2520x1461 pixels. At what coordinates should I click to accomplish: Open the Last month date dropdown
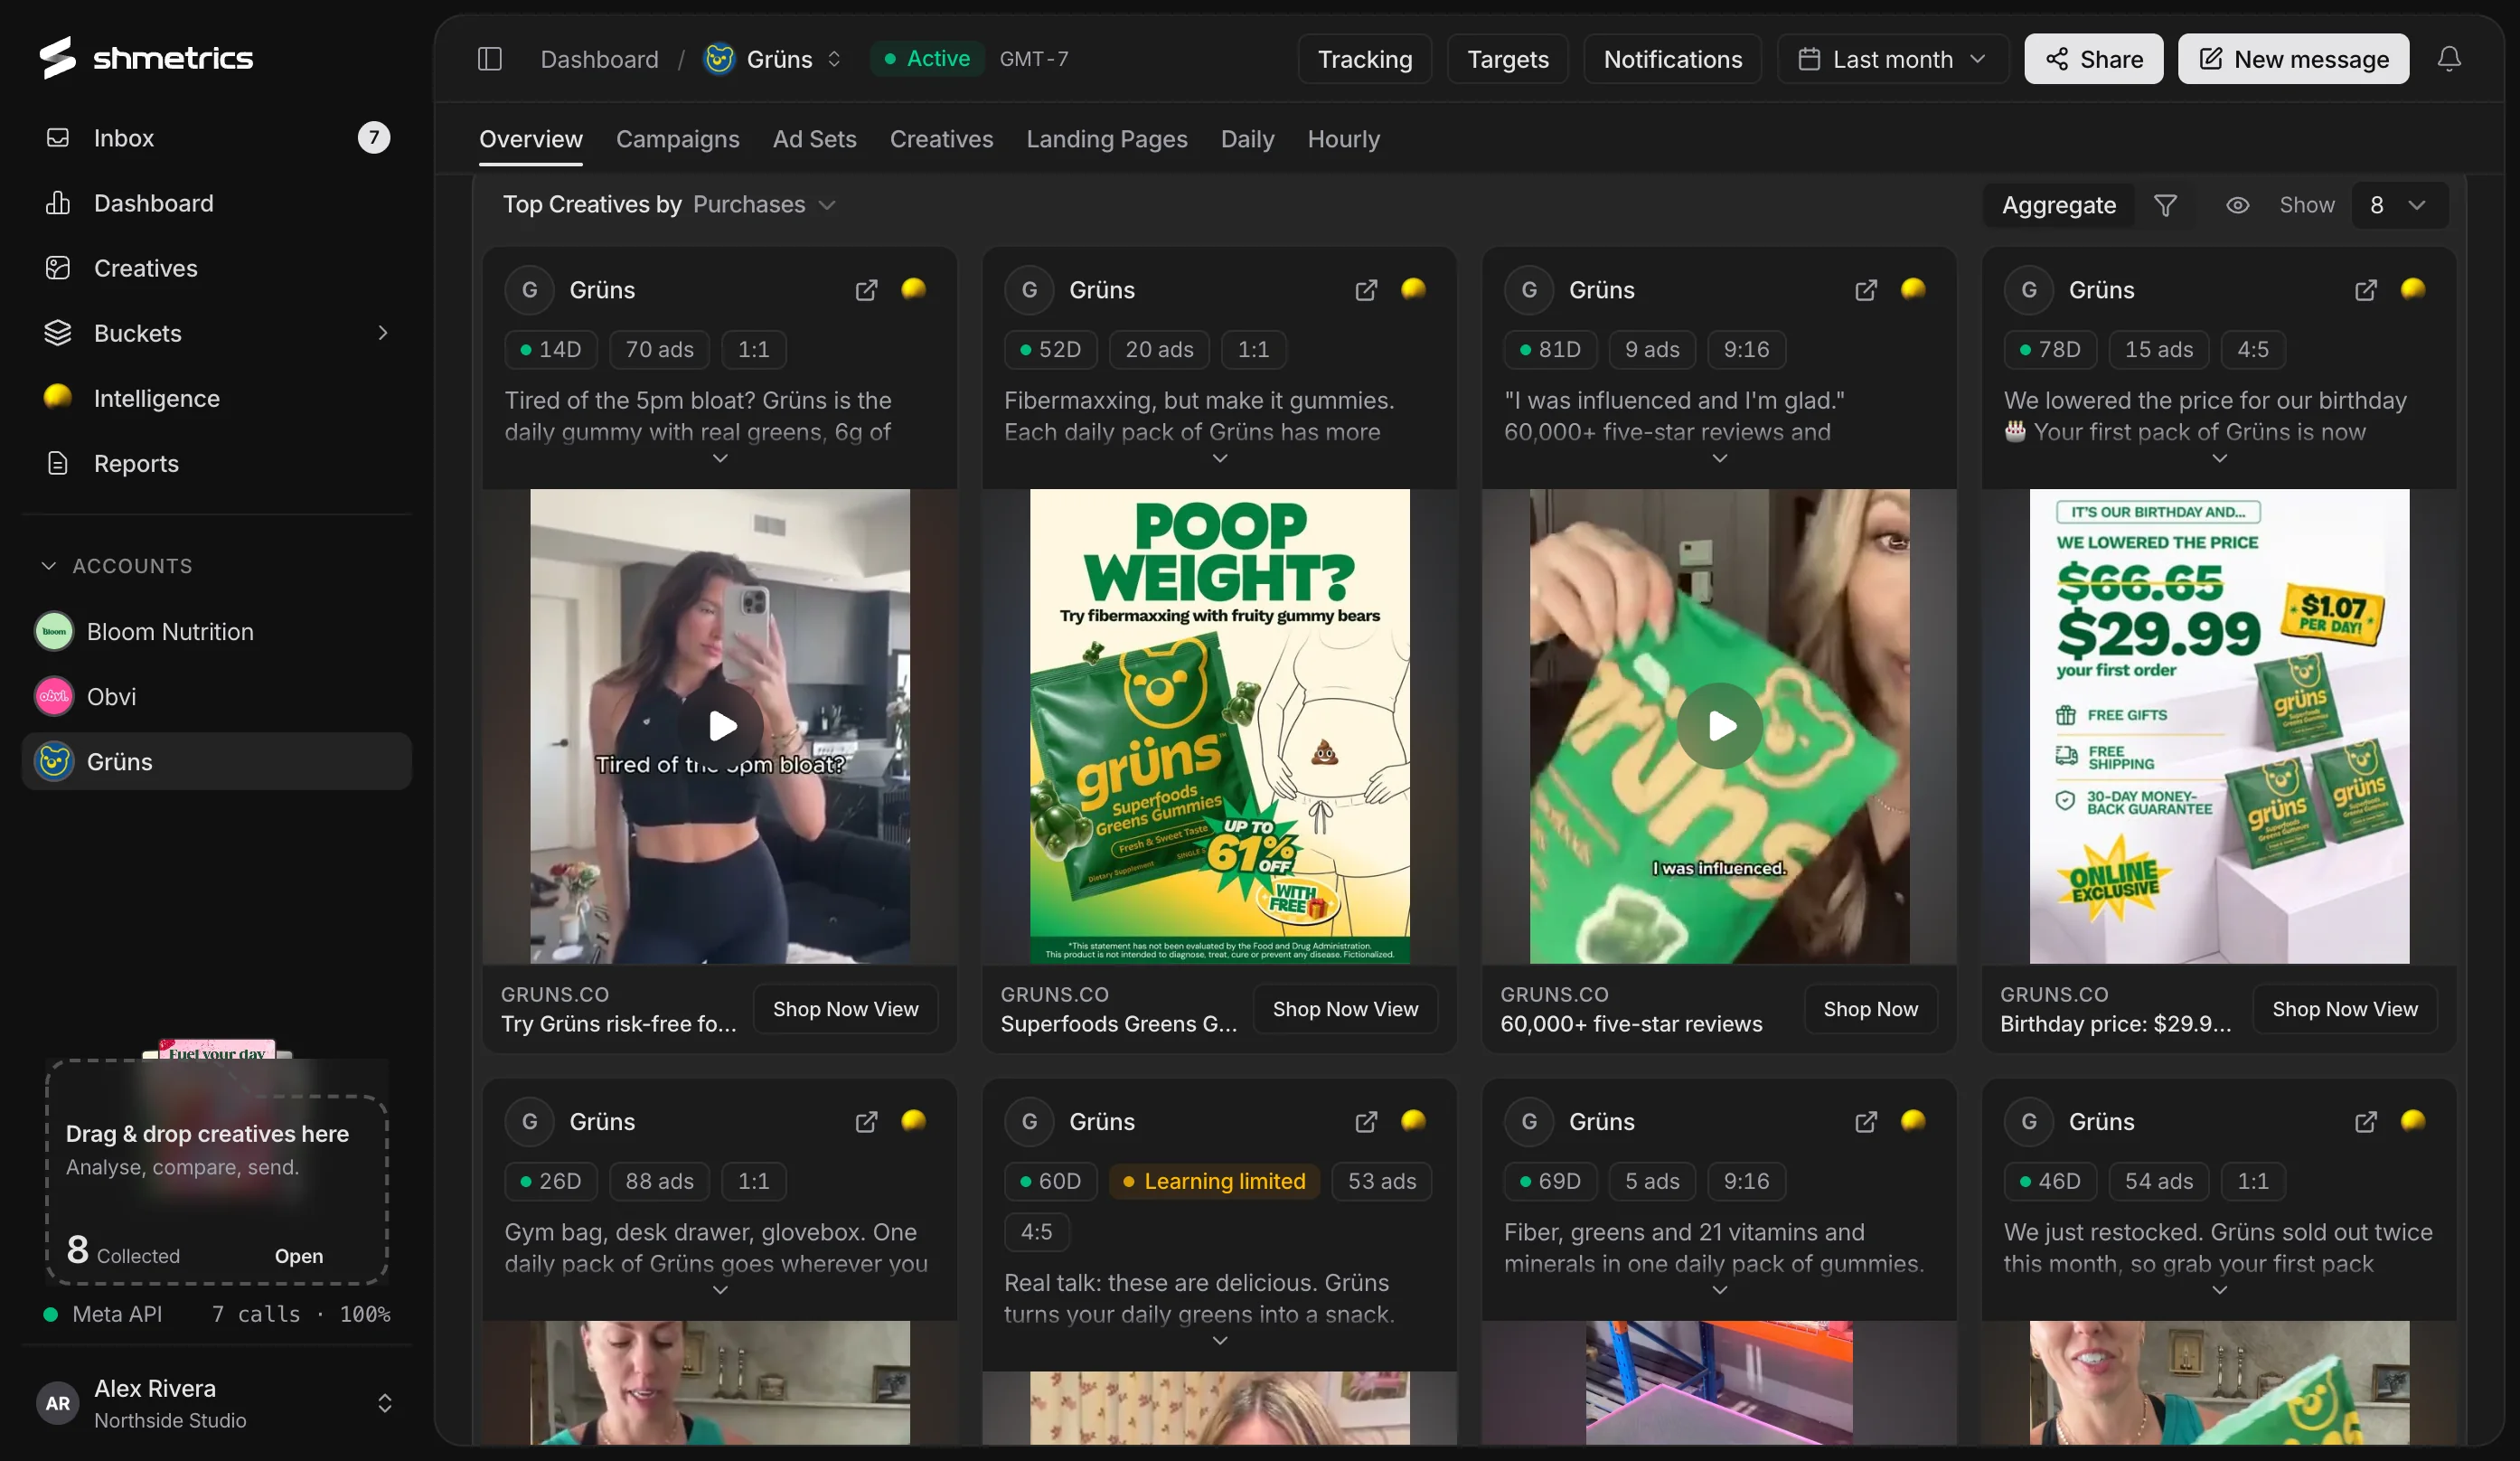point(1893,59)
